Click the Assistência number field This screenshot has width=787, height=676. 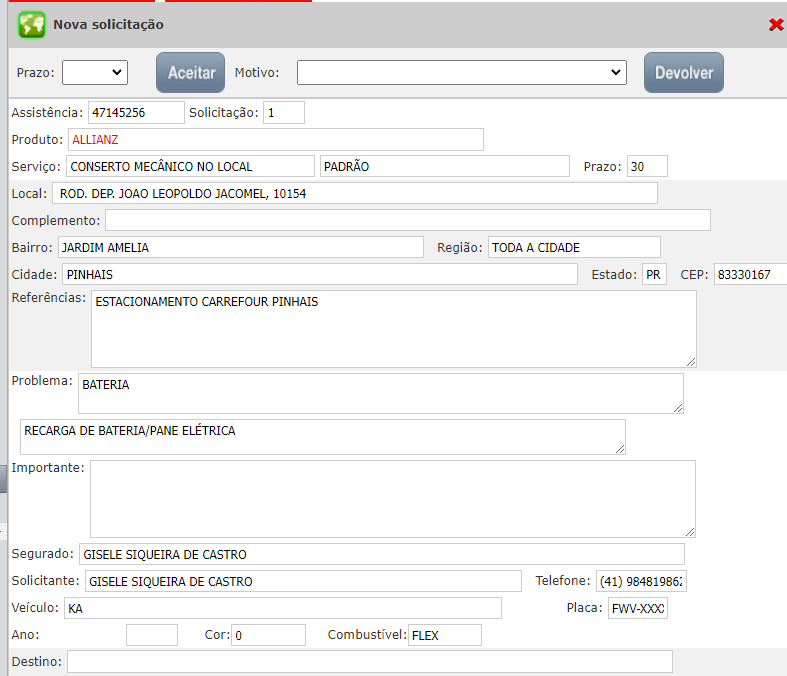(x=136, y=112)
